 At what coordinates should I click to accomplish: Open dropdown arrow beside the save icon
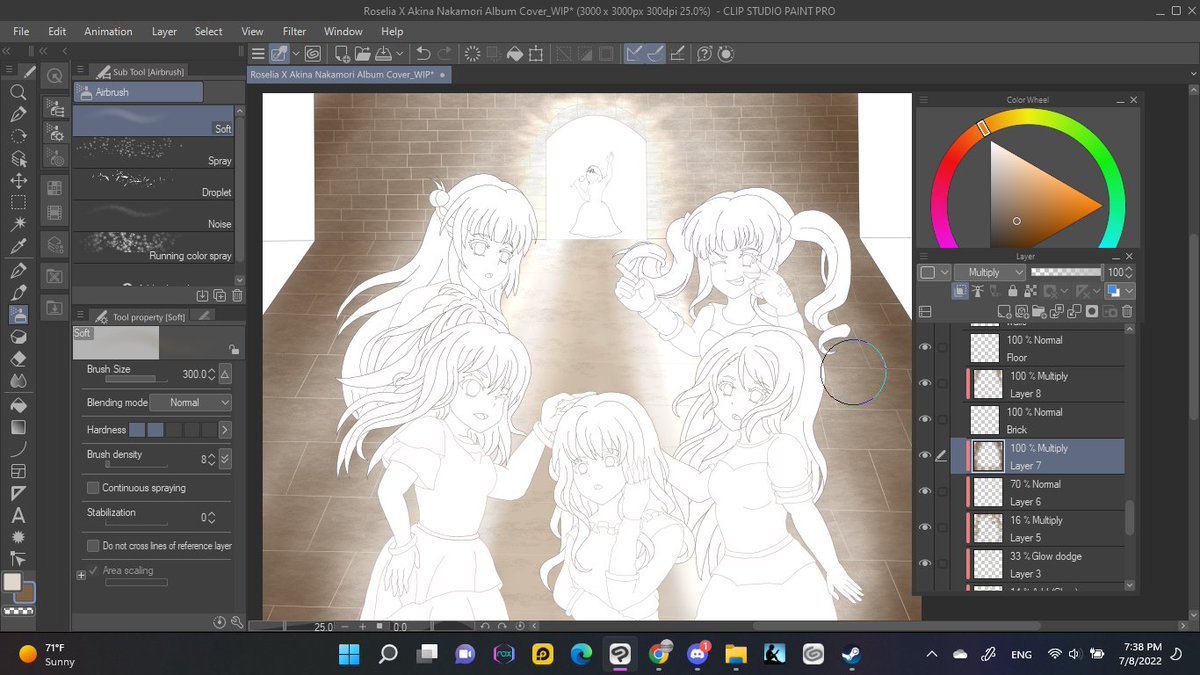click(400, 54)
